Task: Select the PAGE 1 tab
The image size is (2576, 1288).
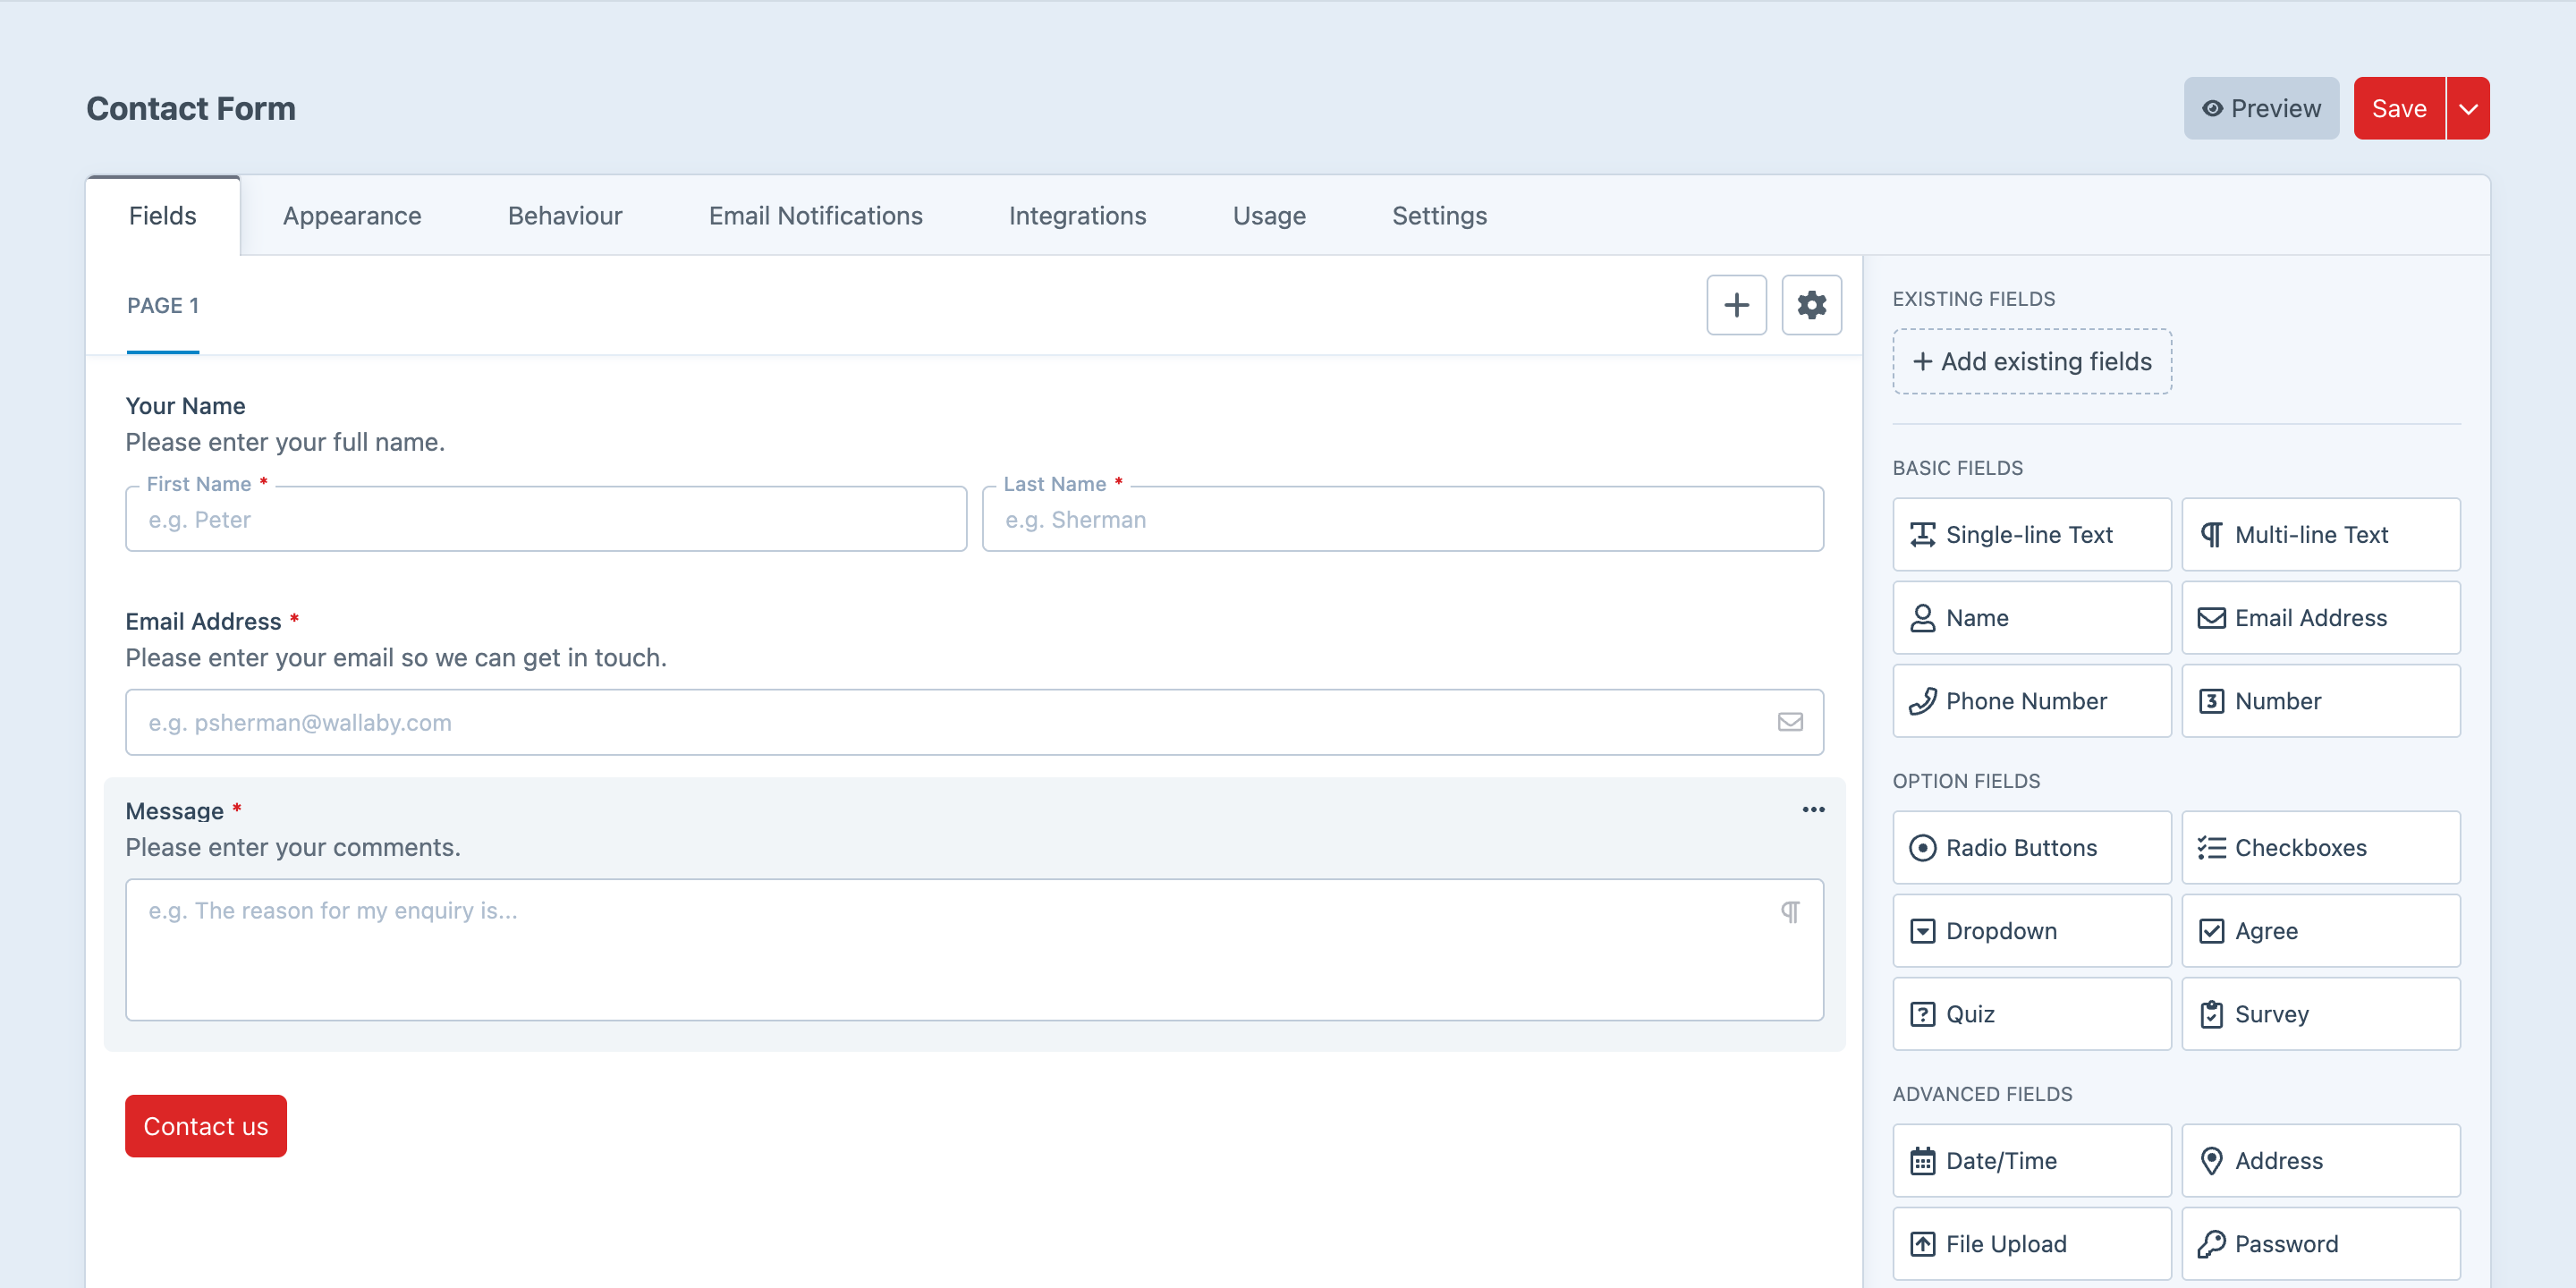Action: (163, 306)
